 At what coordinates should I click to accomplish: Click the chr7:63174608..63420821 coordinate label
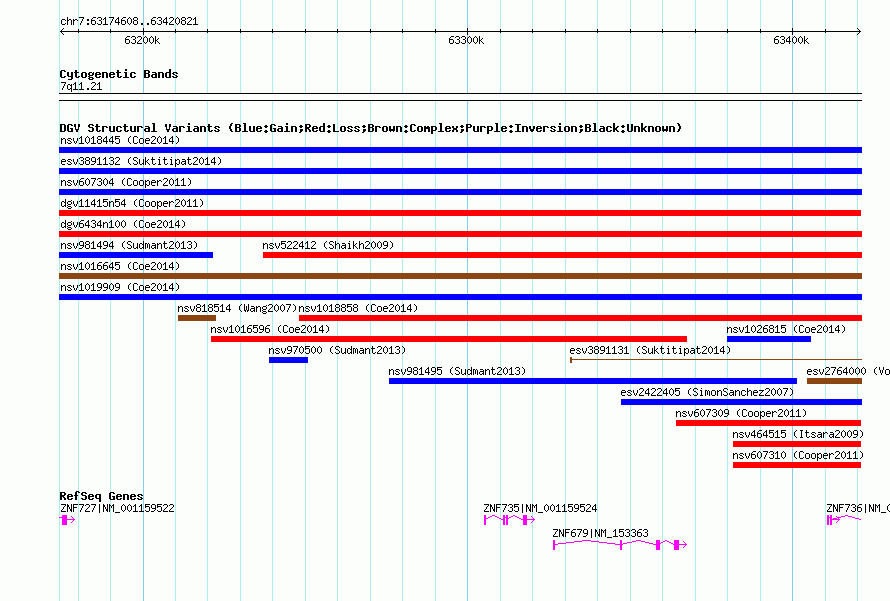pos(129,21)
